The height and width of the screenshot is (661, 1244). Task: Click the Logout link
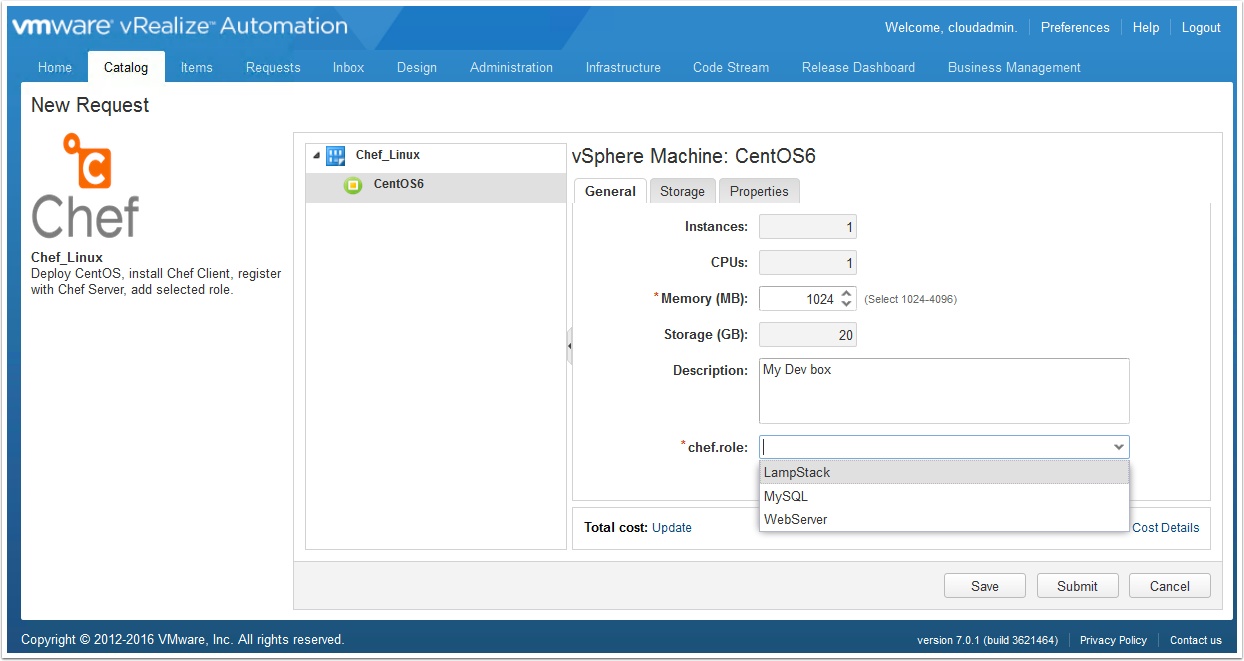pos(1201,27)
